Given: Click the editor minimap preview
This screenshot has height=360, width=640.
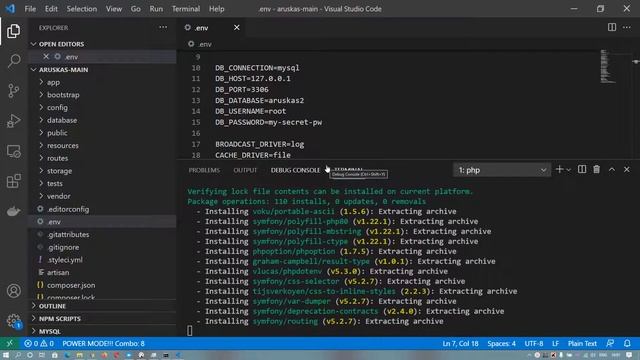Looking at the screenshot, I should coord(608,66).
